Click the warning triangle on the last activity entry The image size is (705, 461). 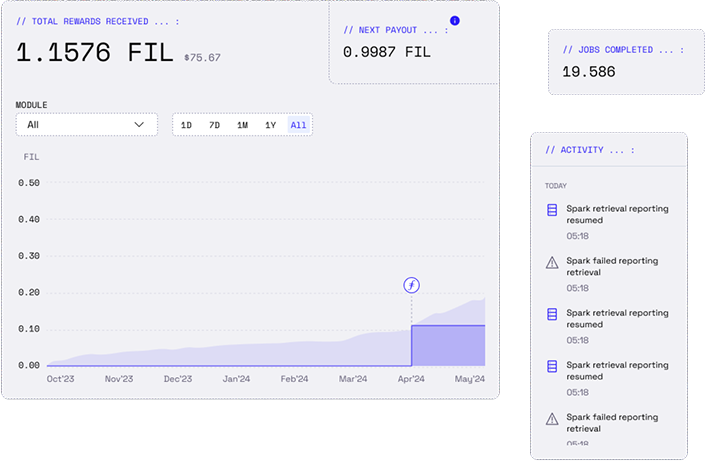click(x=551, y=418)
